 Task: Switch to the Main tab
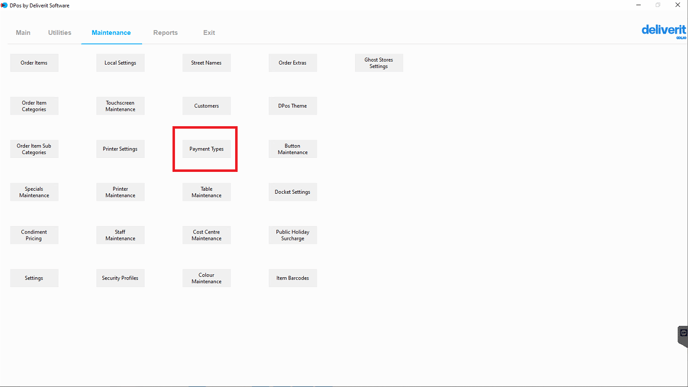pos(23,32)
